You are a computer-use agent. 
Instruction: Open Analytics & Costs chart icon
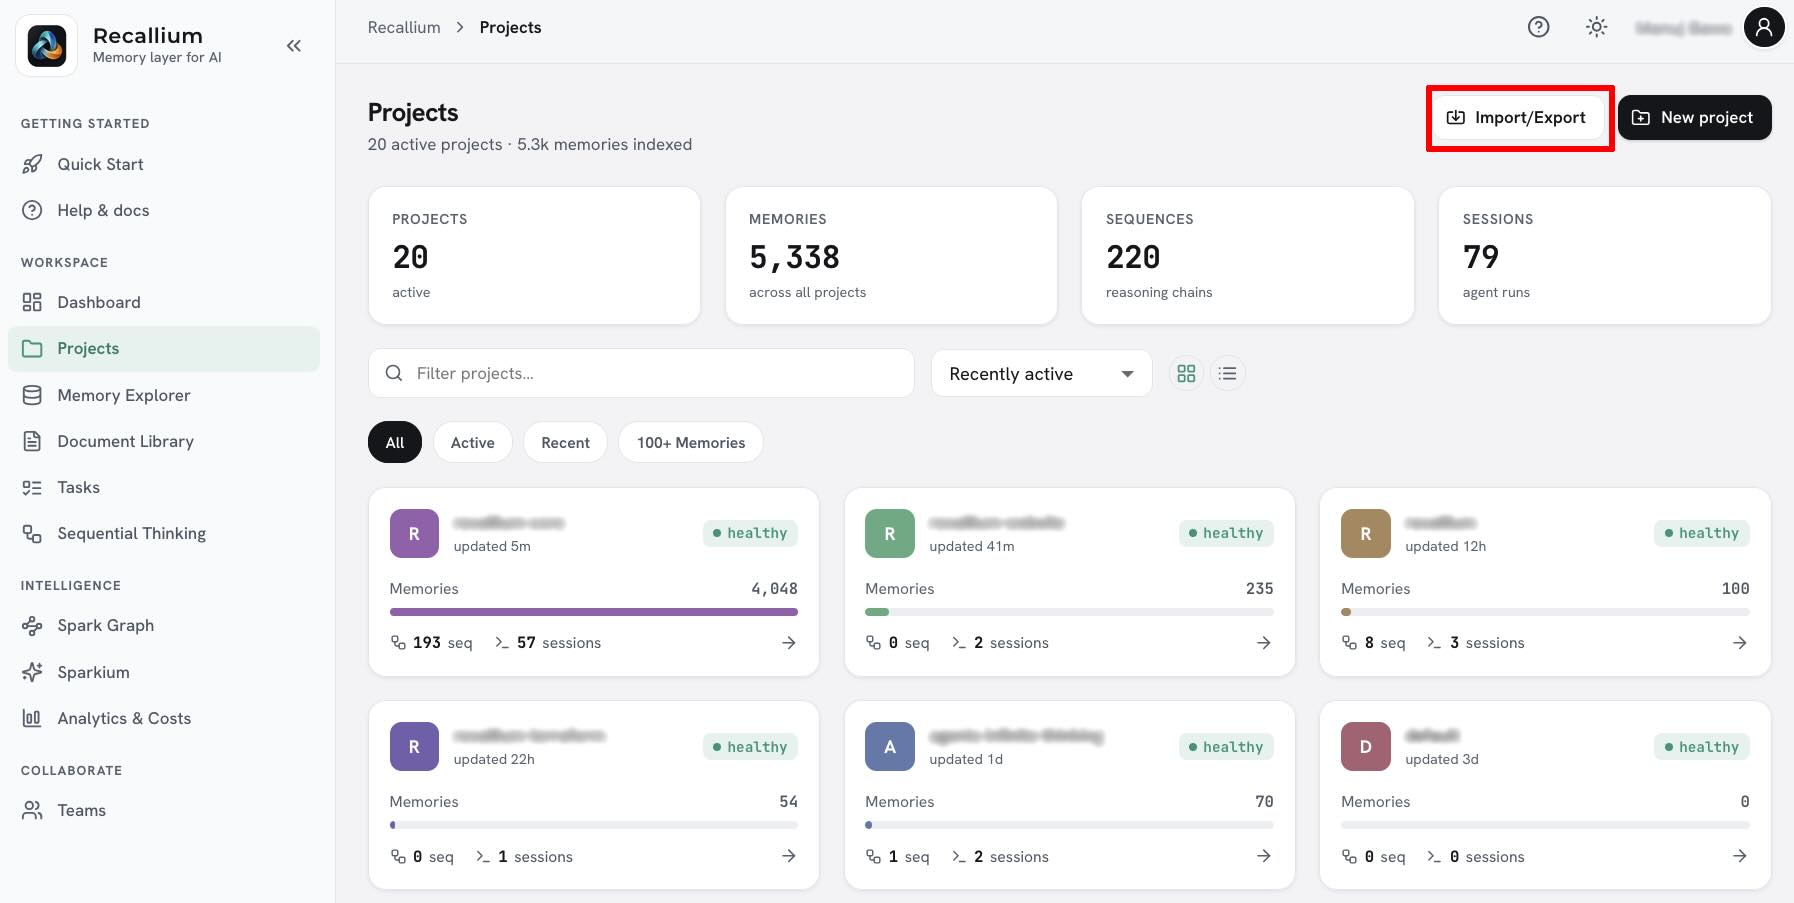(32, 718)
